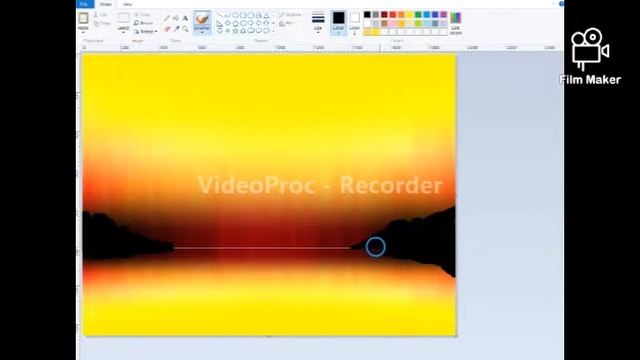
Task: Open the Brushes dropdown arrow
Action: tap(202, 32)
